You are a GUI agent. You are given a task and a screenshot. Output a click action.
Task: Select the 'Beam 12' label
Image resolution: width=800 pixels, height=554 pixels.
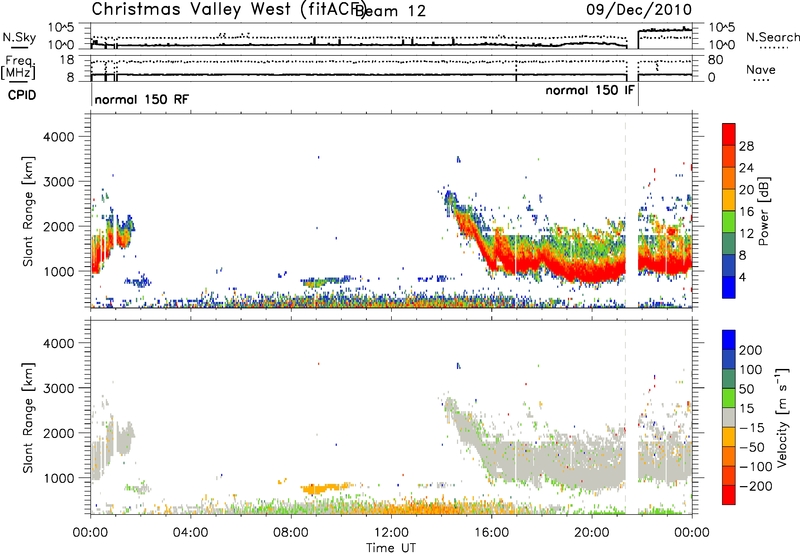click(x=390, y=11)
